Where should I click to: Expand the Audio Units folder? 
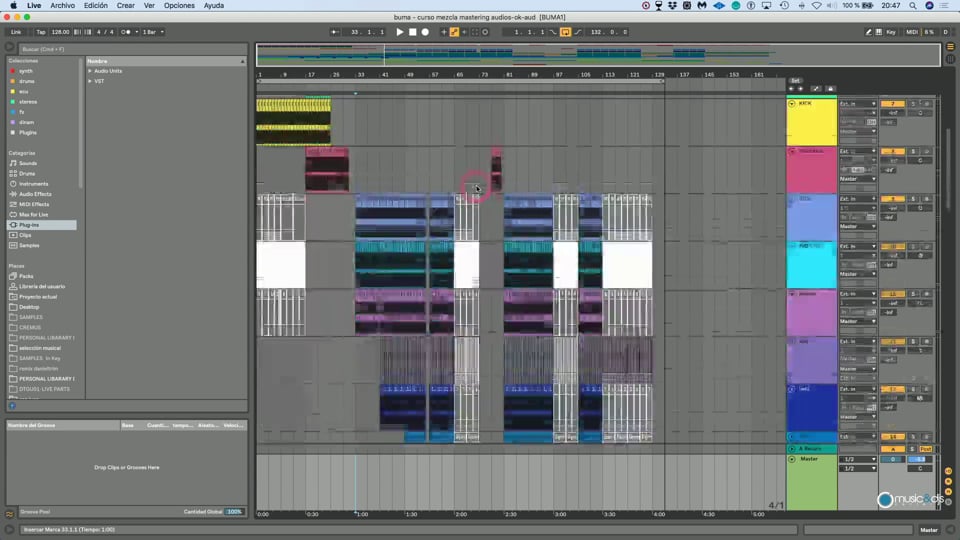tap(90, 71)
